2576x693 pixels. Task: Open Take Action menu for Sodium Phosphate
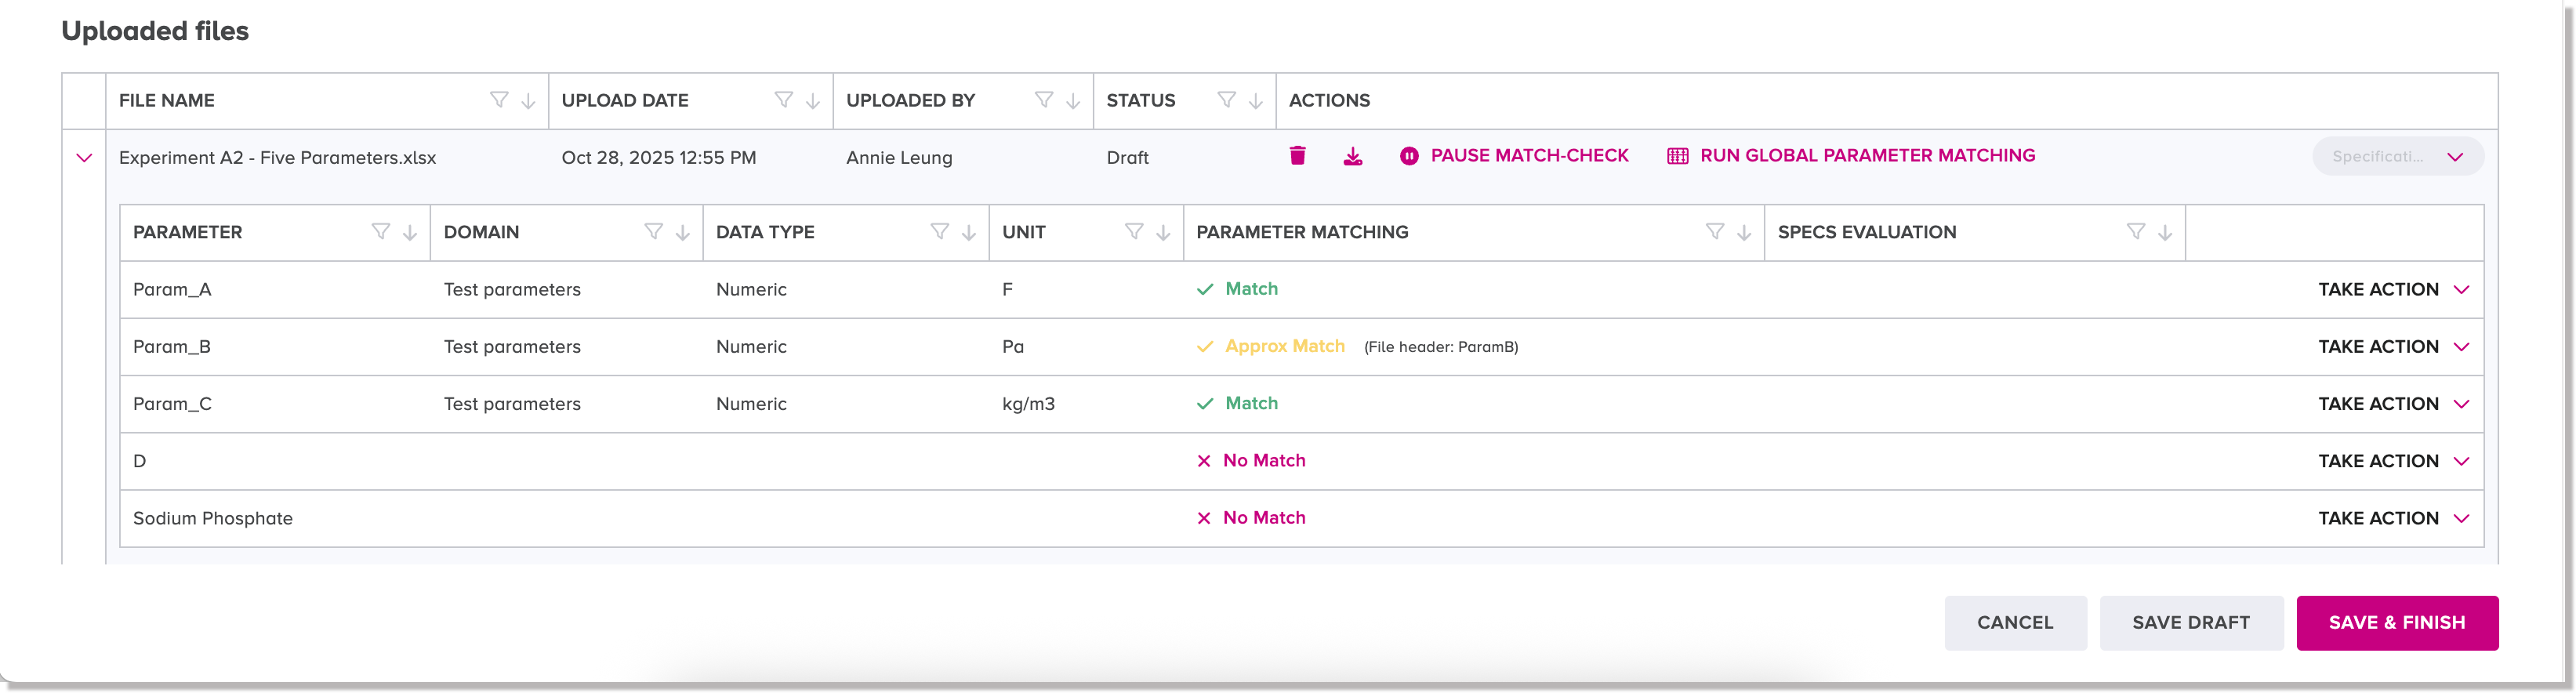pyautogui.click(x=2393, y=519)
